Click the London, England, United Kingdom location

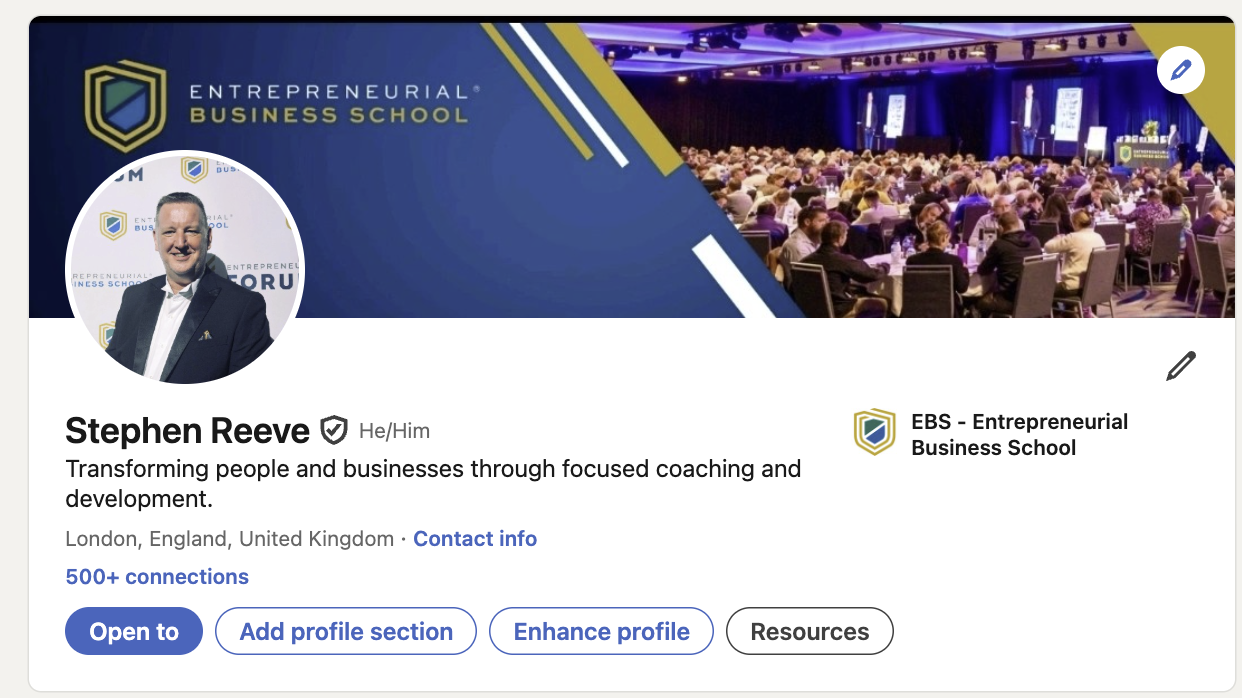229,539
